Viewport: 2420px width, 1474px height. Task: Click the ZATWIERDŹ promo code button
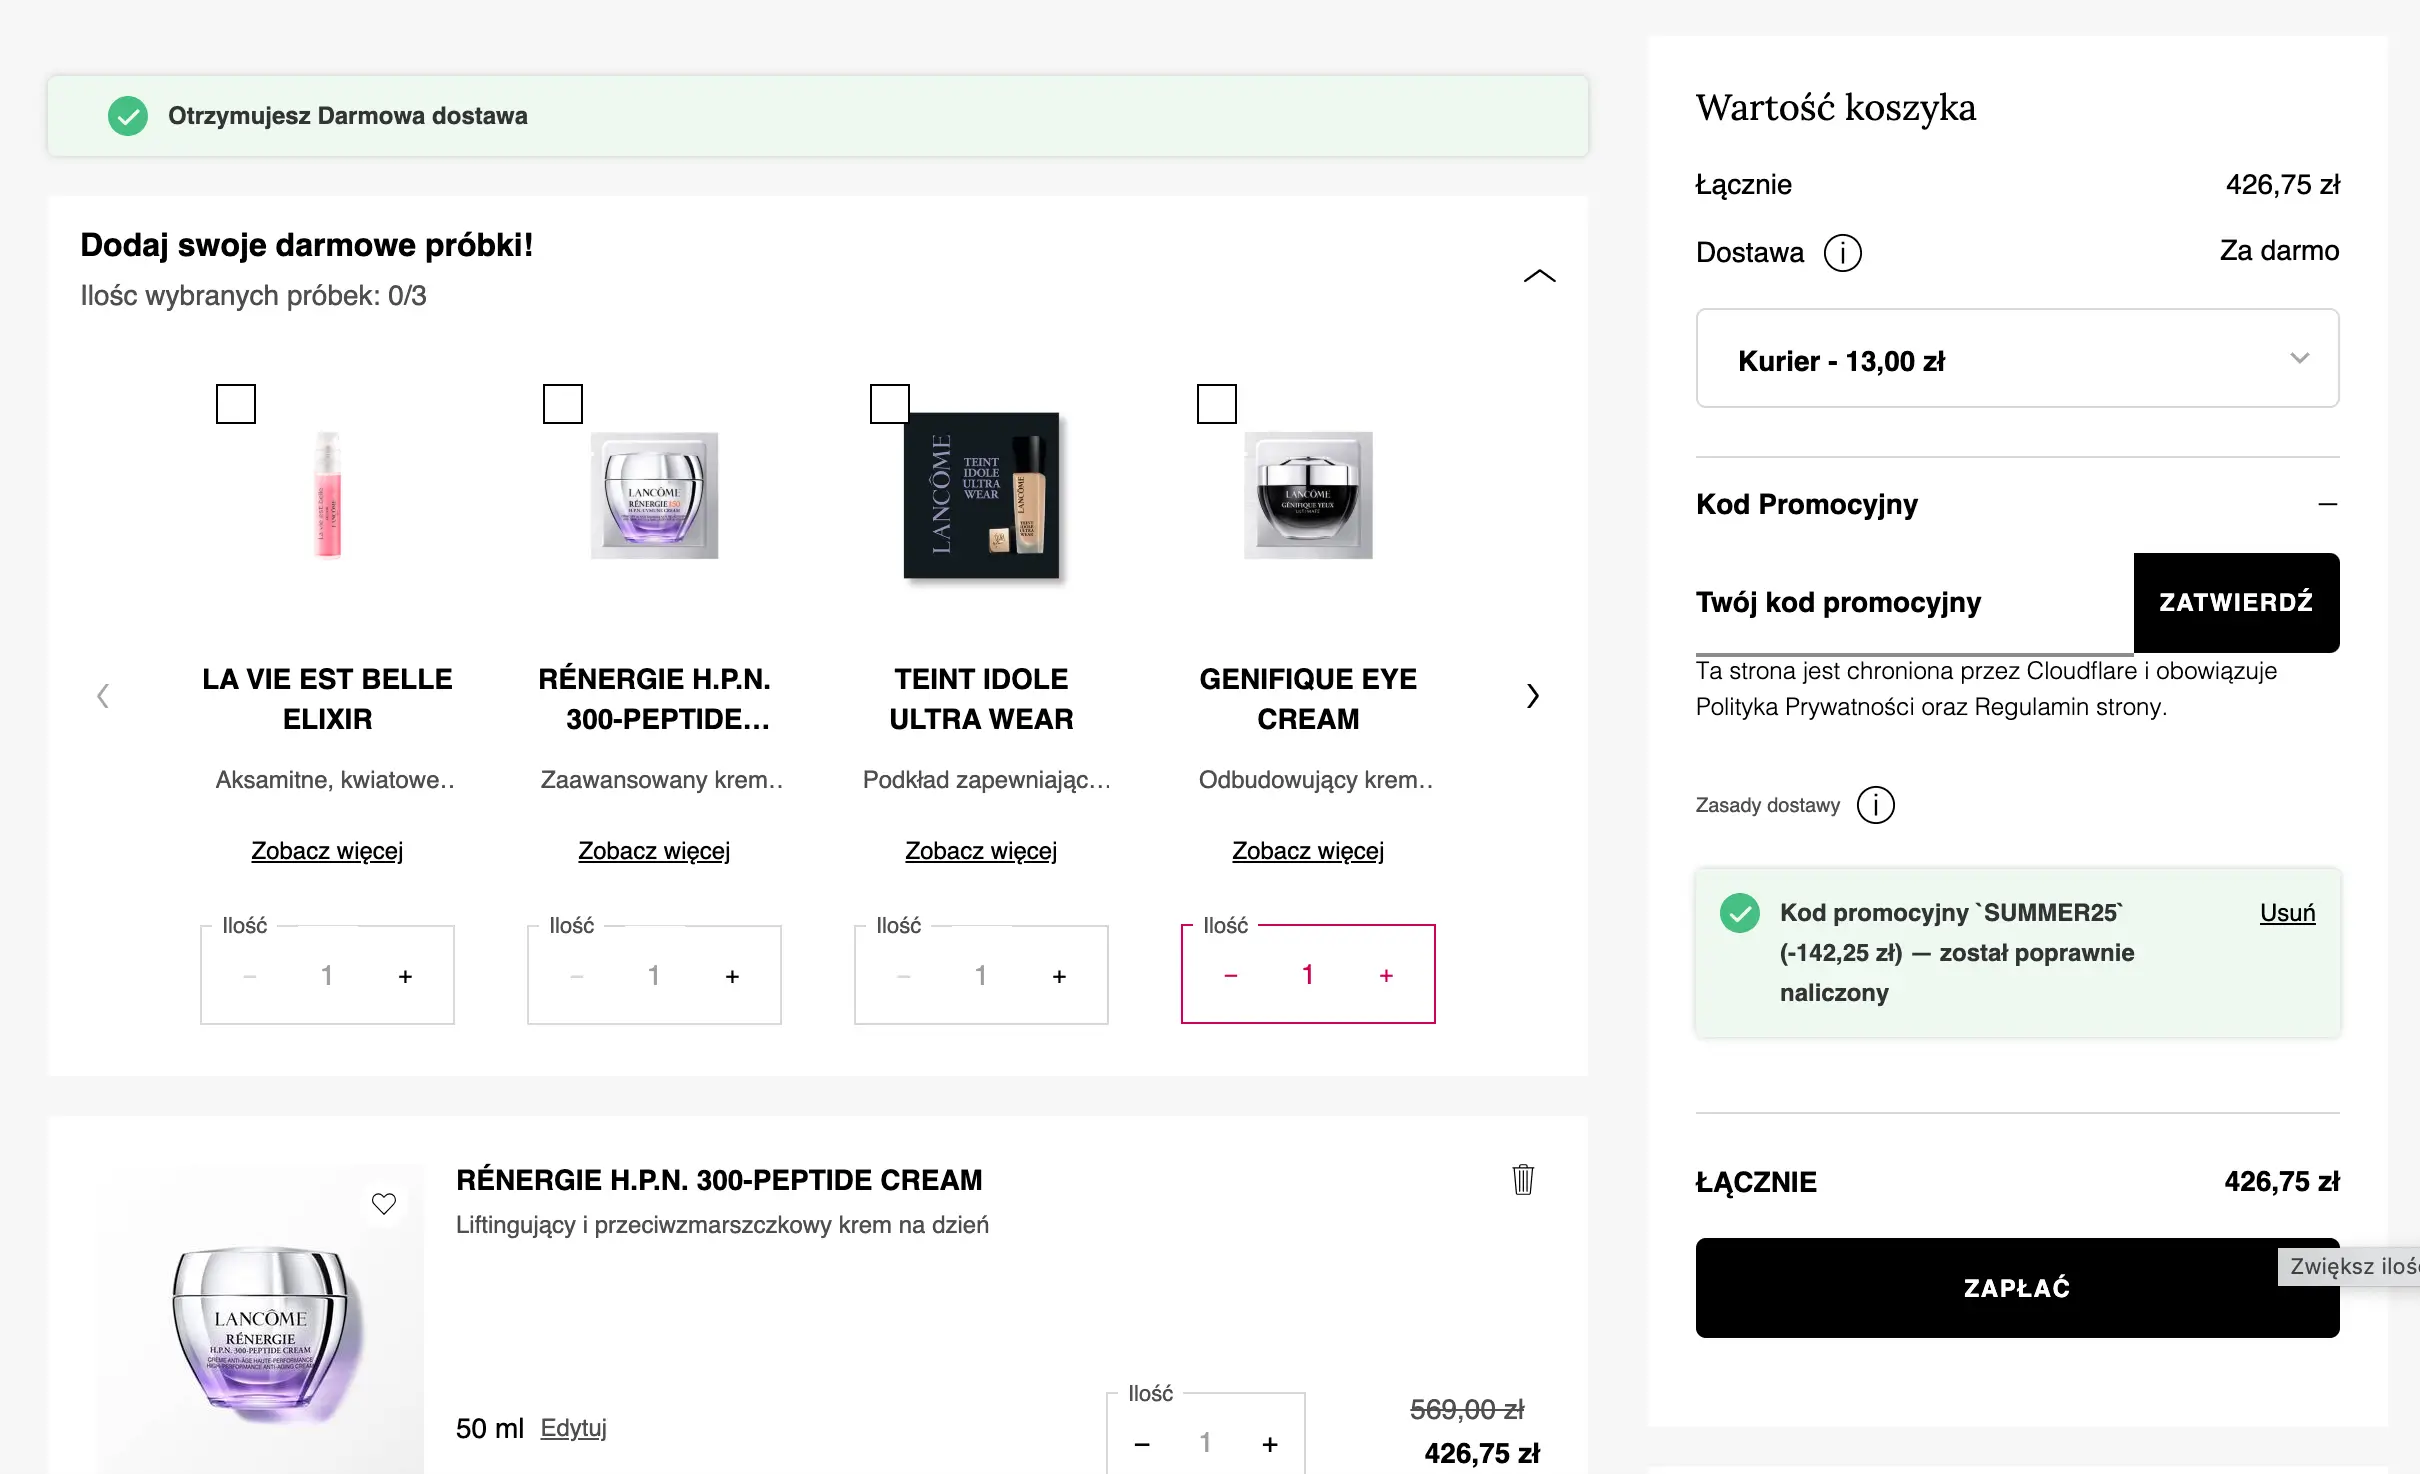[x=2236, y=603]
